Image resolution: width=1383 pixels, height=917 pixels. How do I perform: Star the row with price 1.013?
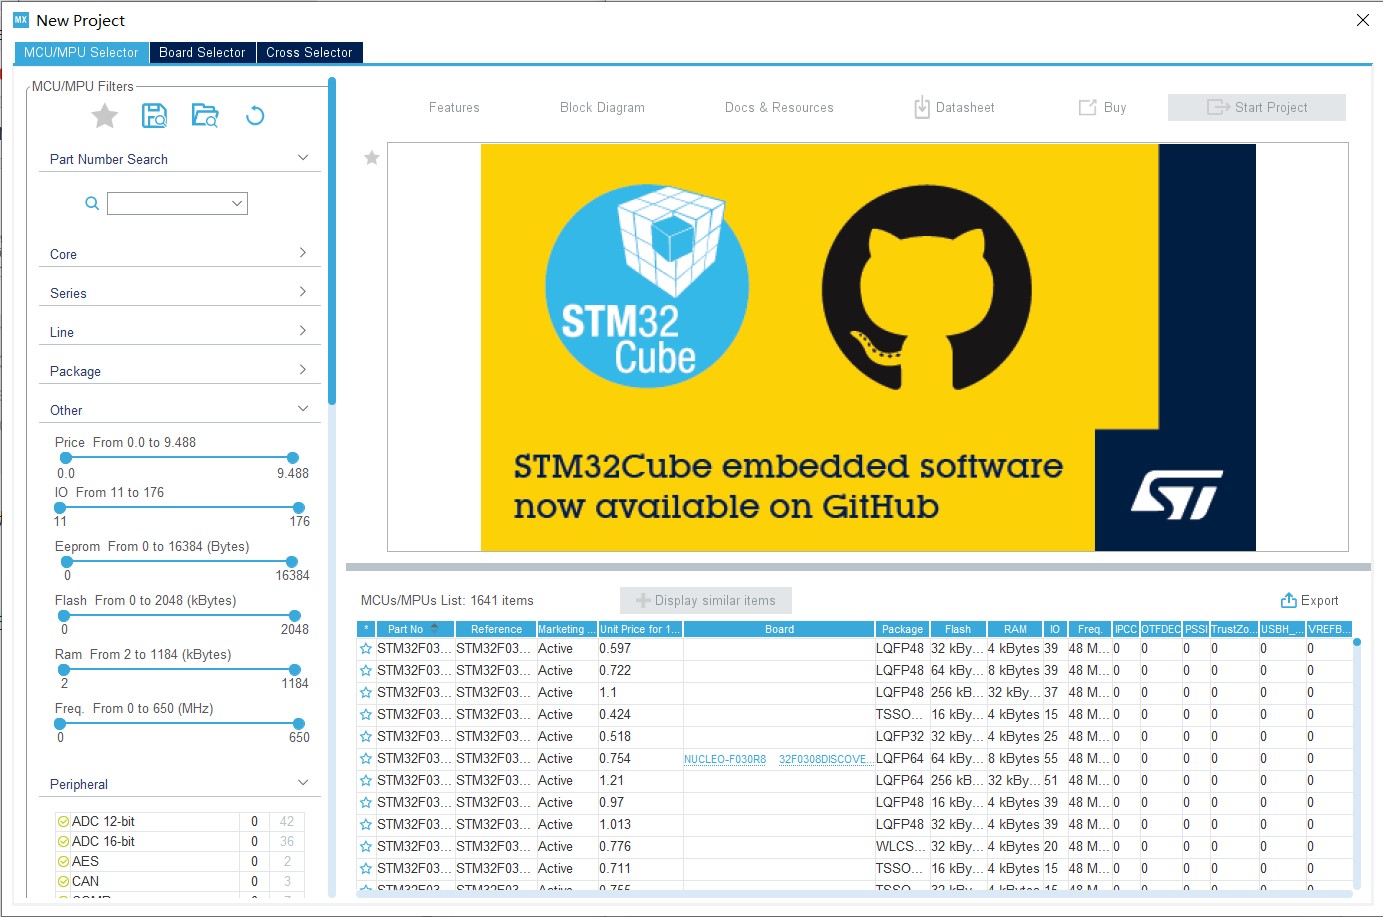pyautogui.click(x=366, y=825)
